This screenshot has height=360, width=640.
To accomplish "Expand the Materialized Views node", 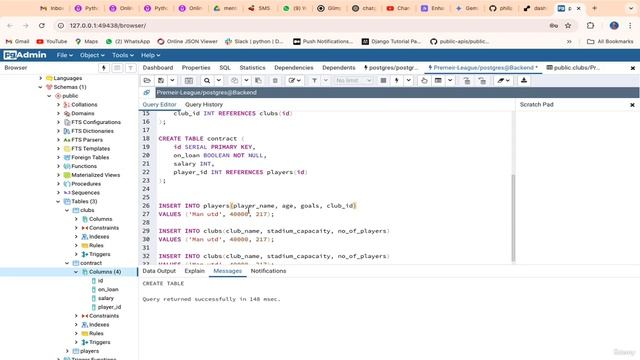I will click(58, 175).
